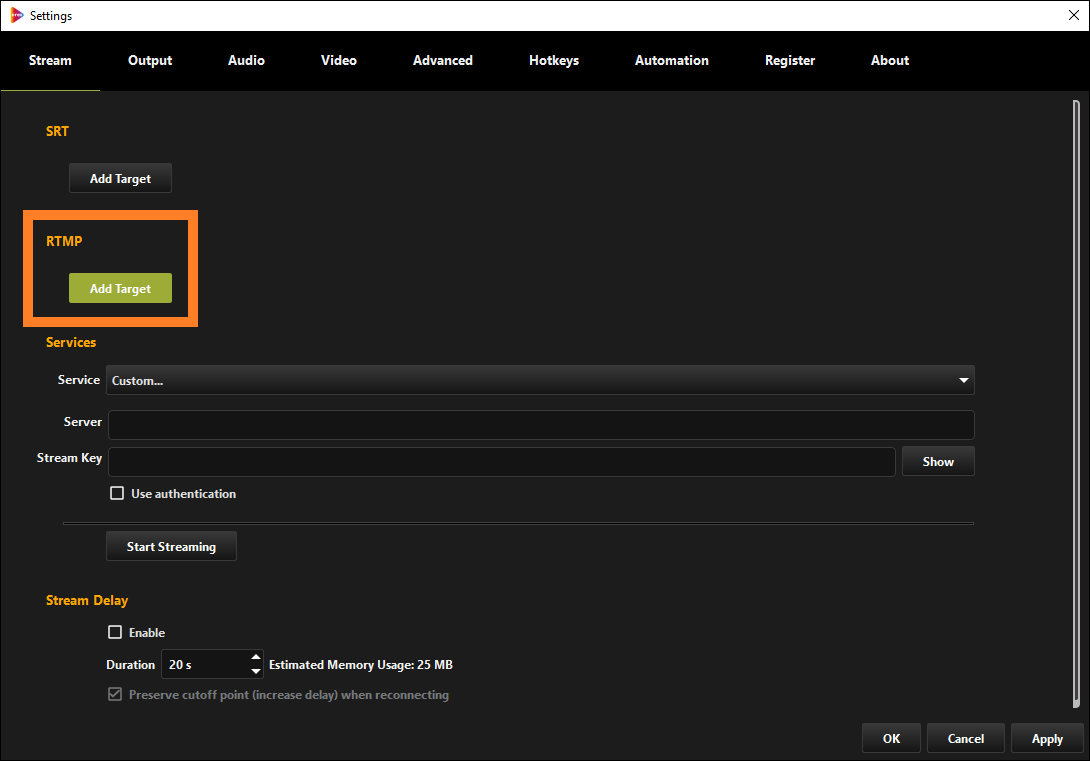This screenshot has height=761, width=1090.
Task: Click the Start Streaming button
Action: point(171,546)
